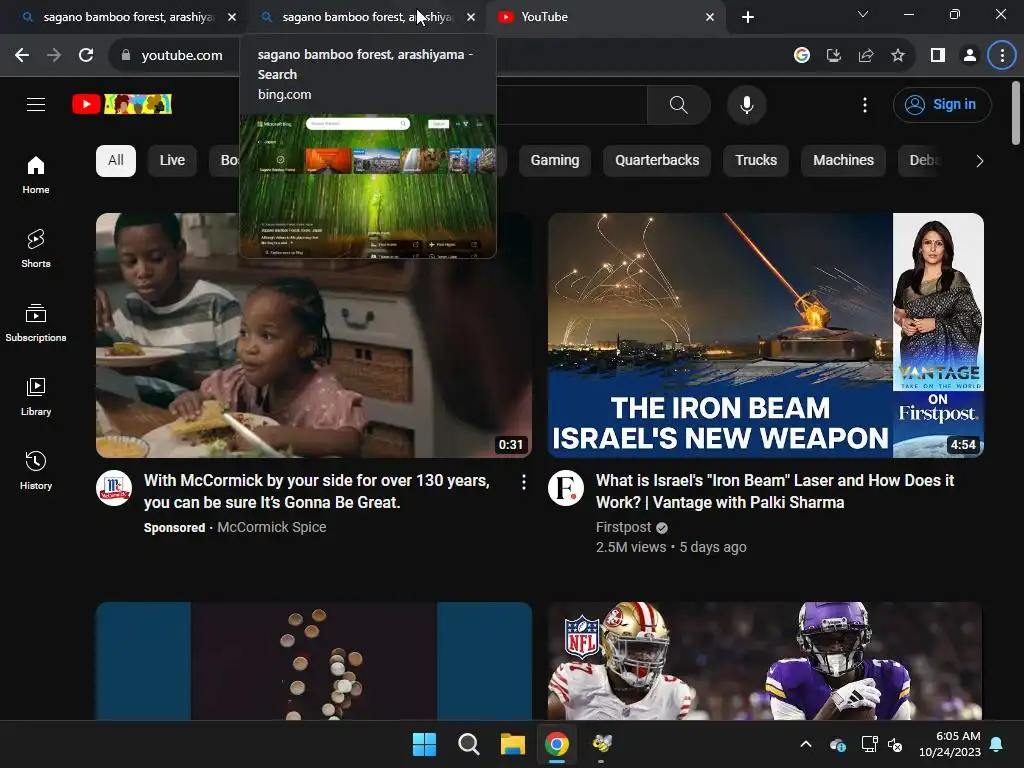Open Subscriptions in the sidebar
1024x768 pixels.
(x=36, y=323)
